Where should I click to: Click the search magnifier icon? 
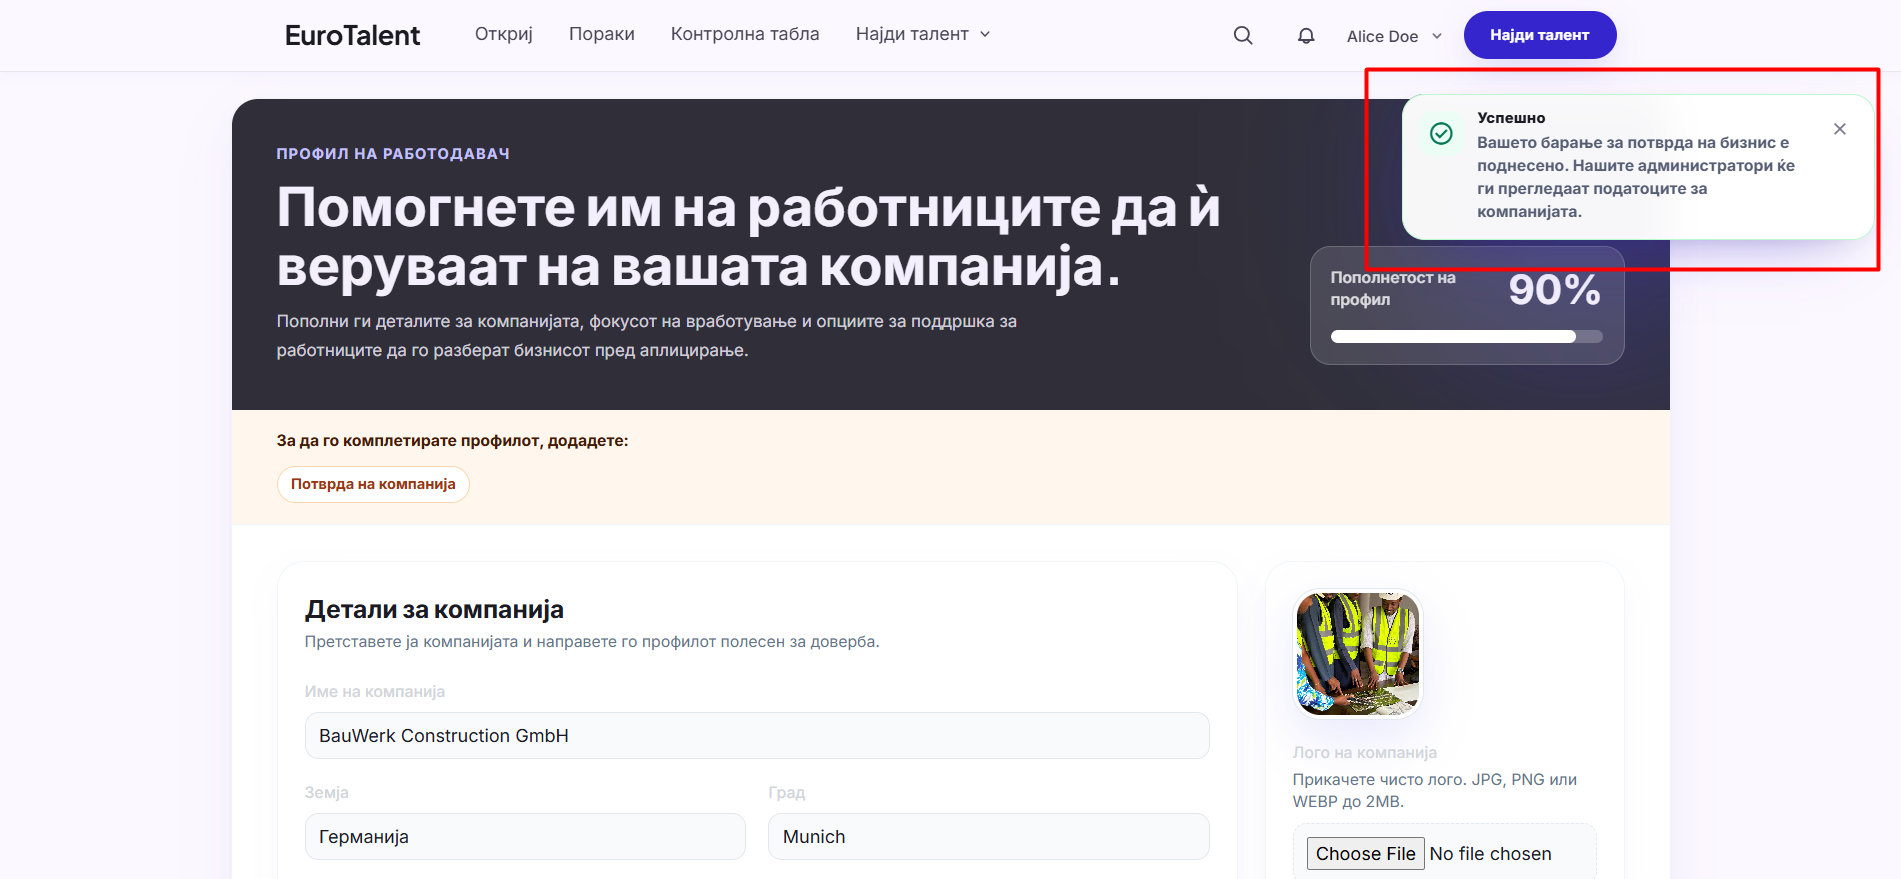1243,35
